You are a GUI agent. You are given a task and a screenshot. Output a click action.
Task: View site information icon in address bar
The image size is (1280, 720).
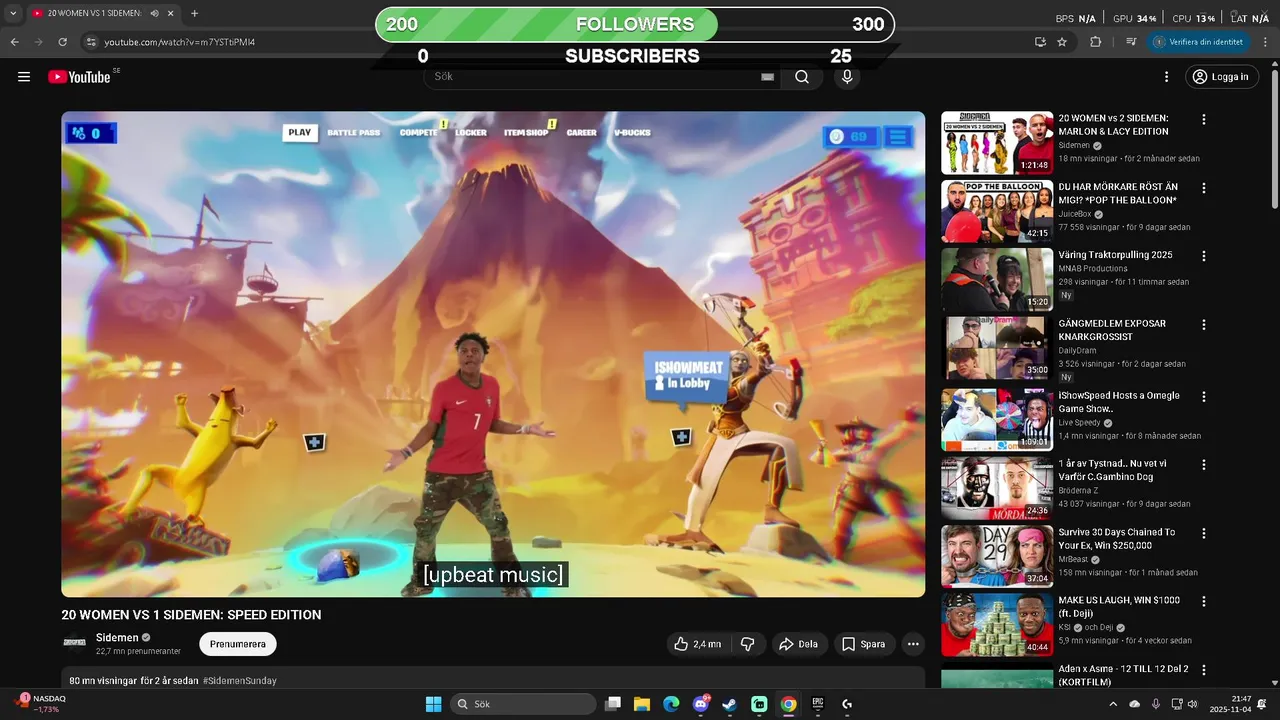pyautogui.click(x=91, y=42)
